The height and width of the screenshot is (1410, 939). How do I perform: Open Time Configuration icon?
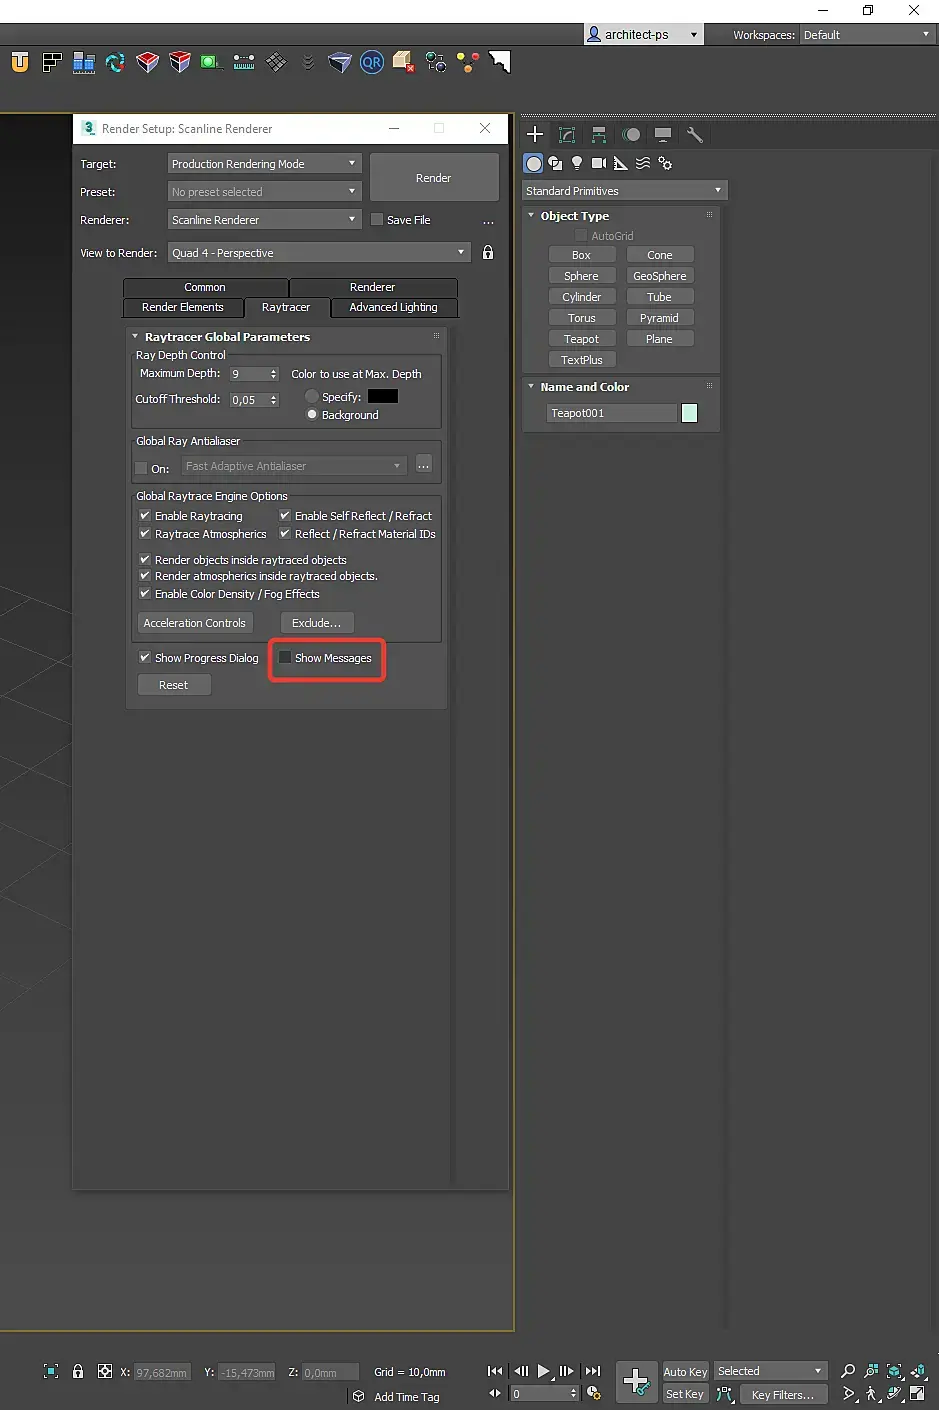pos(594,1393)
